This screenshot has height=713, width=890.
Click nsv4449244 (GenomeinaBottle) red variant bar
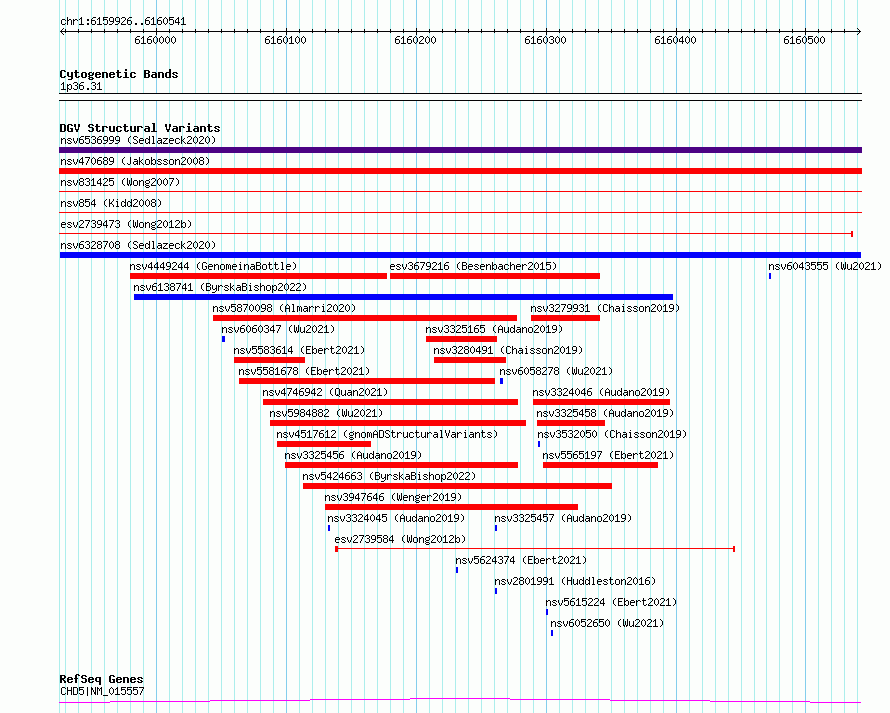coord(258,276)
